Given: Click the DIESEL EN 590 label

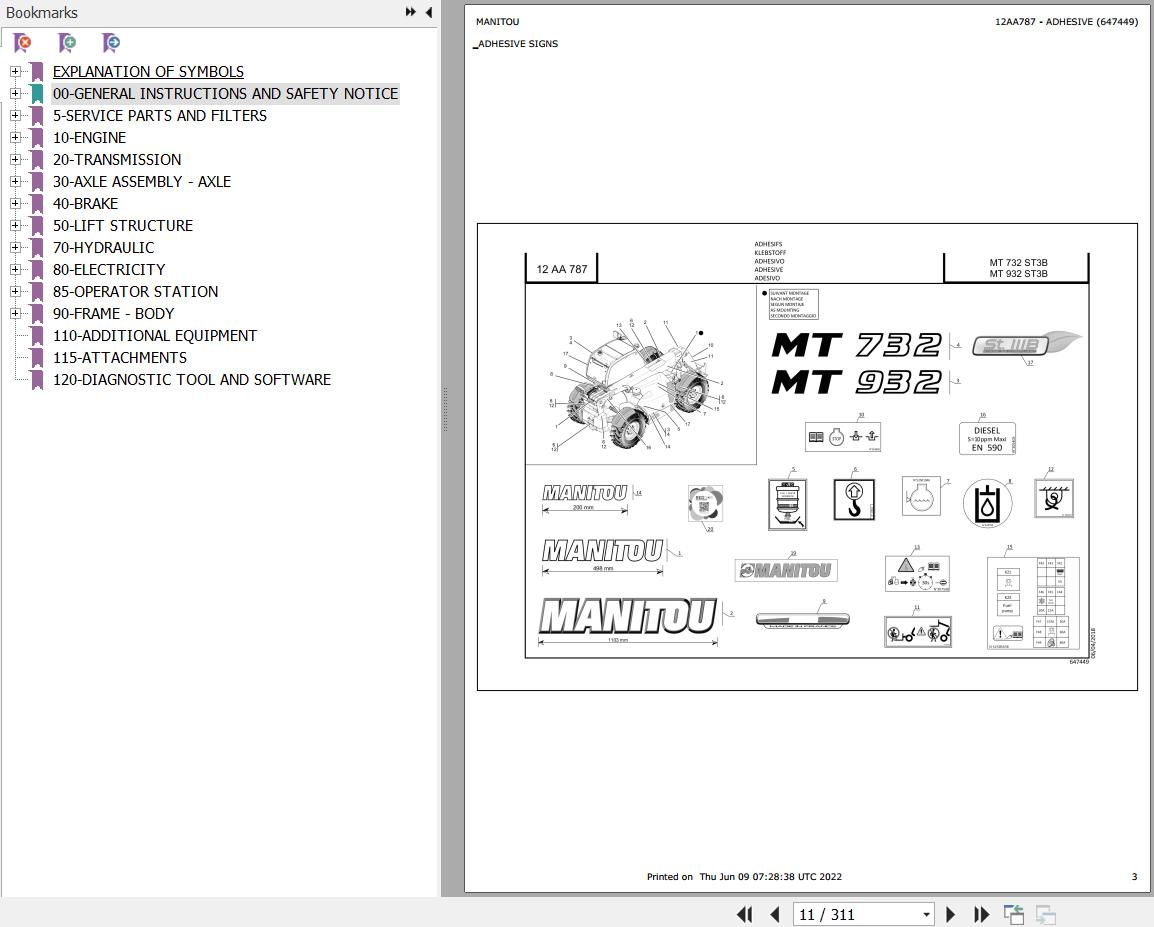Looking at the screenshot, I should 987,438.
